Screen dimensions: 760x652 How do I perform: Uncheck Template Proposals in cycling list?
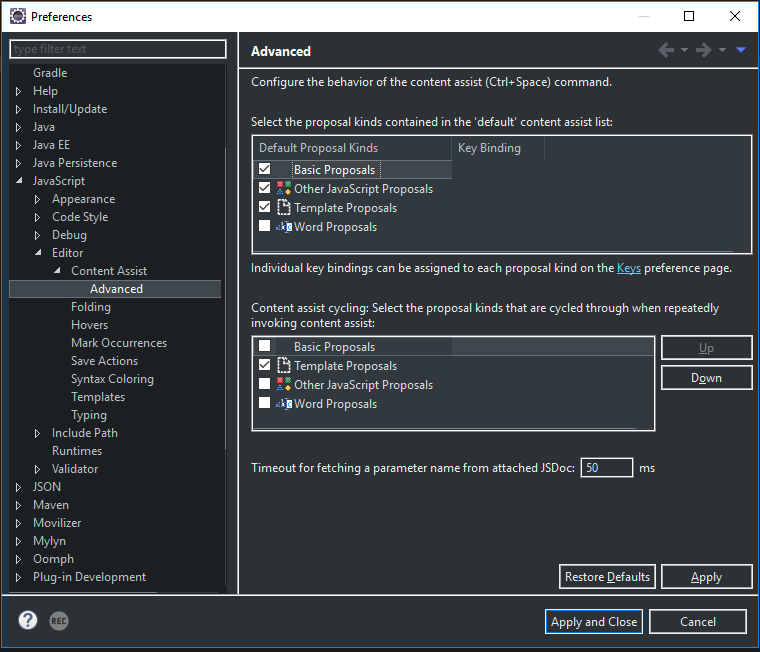click(265, 365)
